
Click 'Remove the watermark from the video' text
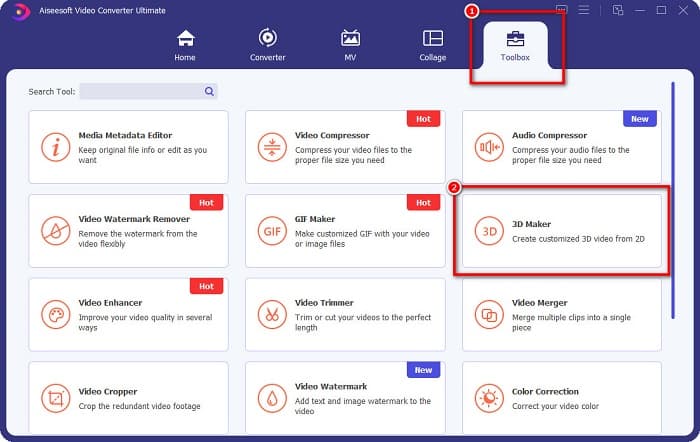point(138,238)
